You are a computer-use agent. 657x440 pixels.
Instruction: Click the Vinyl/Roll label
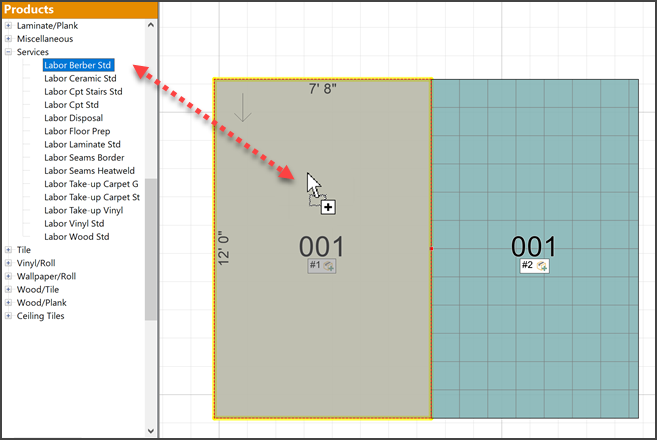pyautogui.click(x=36, y=263)
